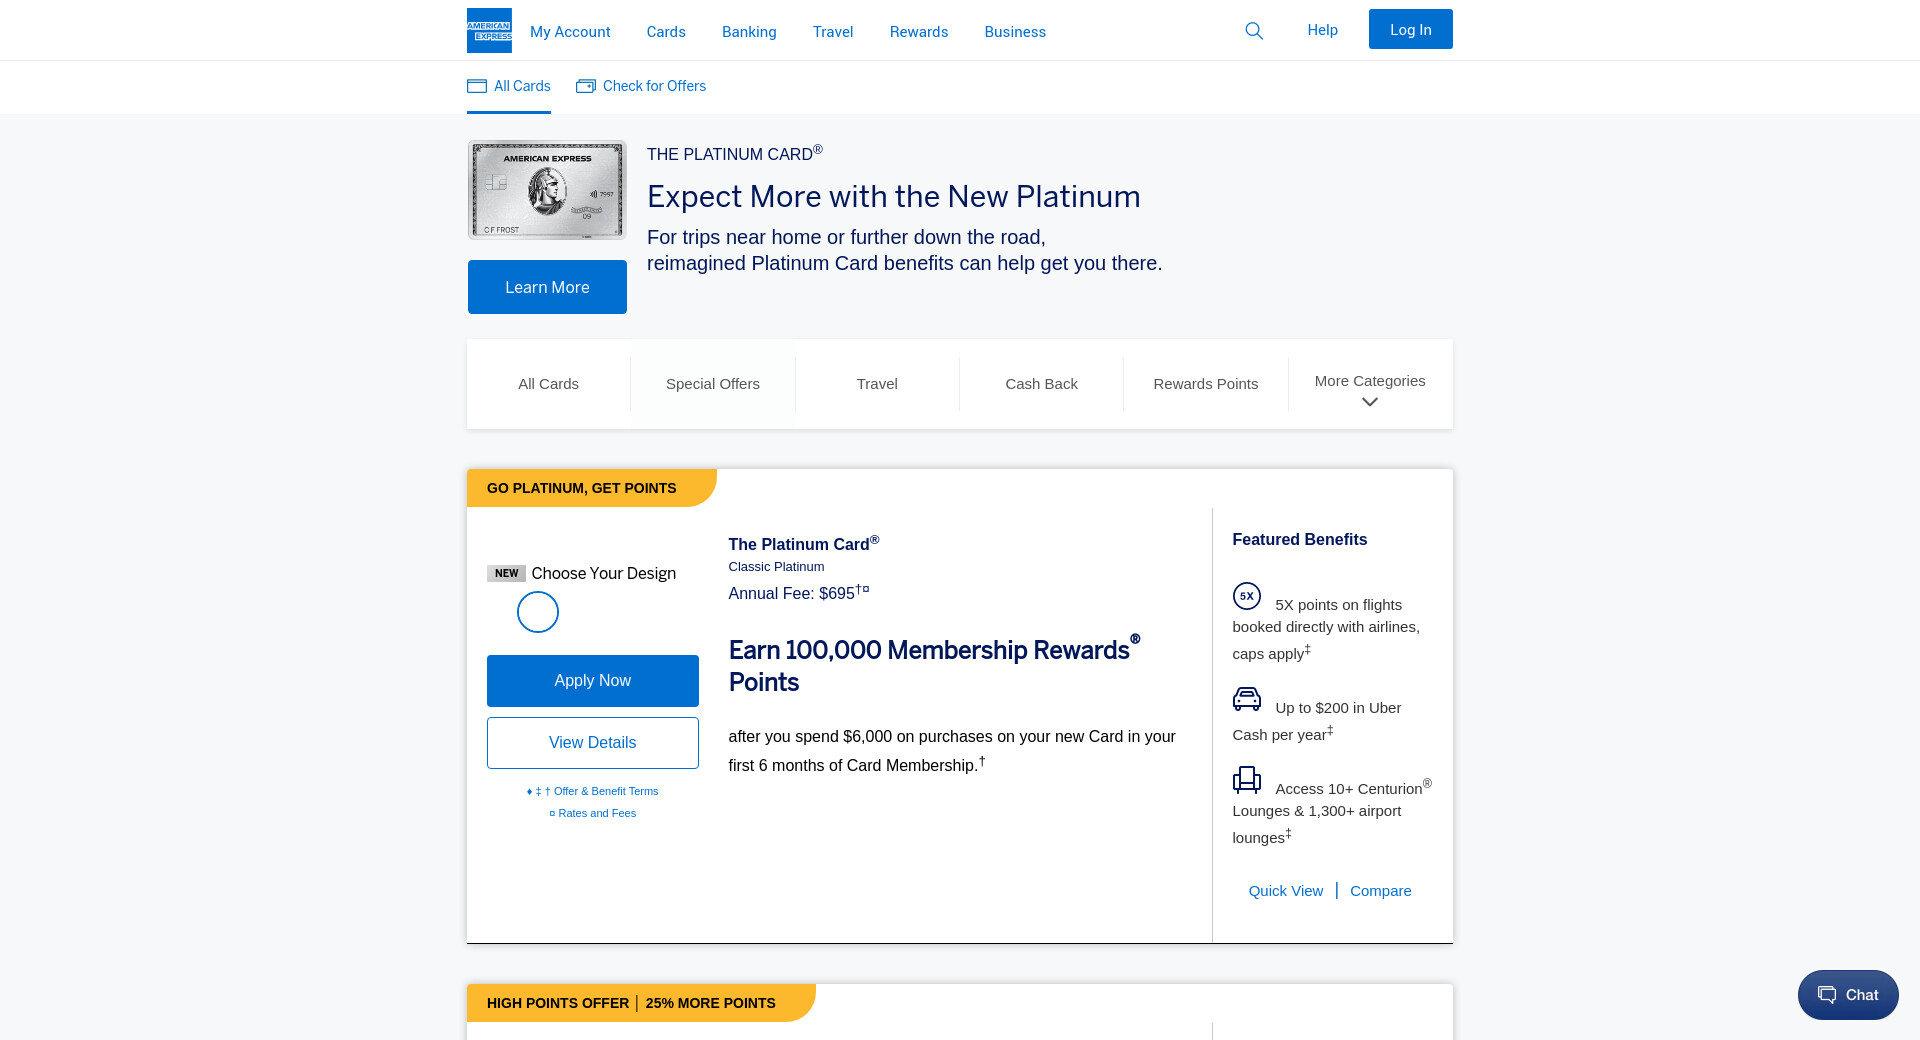The image size is (1920, 1040).
Task: Click the 5X points benefit icon
Action: [x=1247, y=596]
